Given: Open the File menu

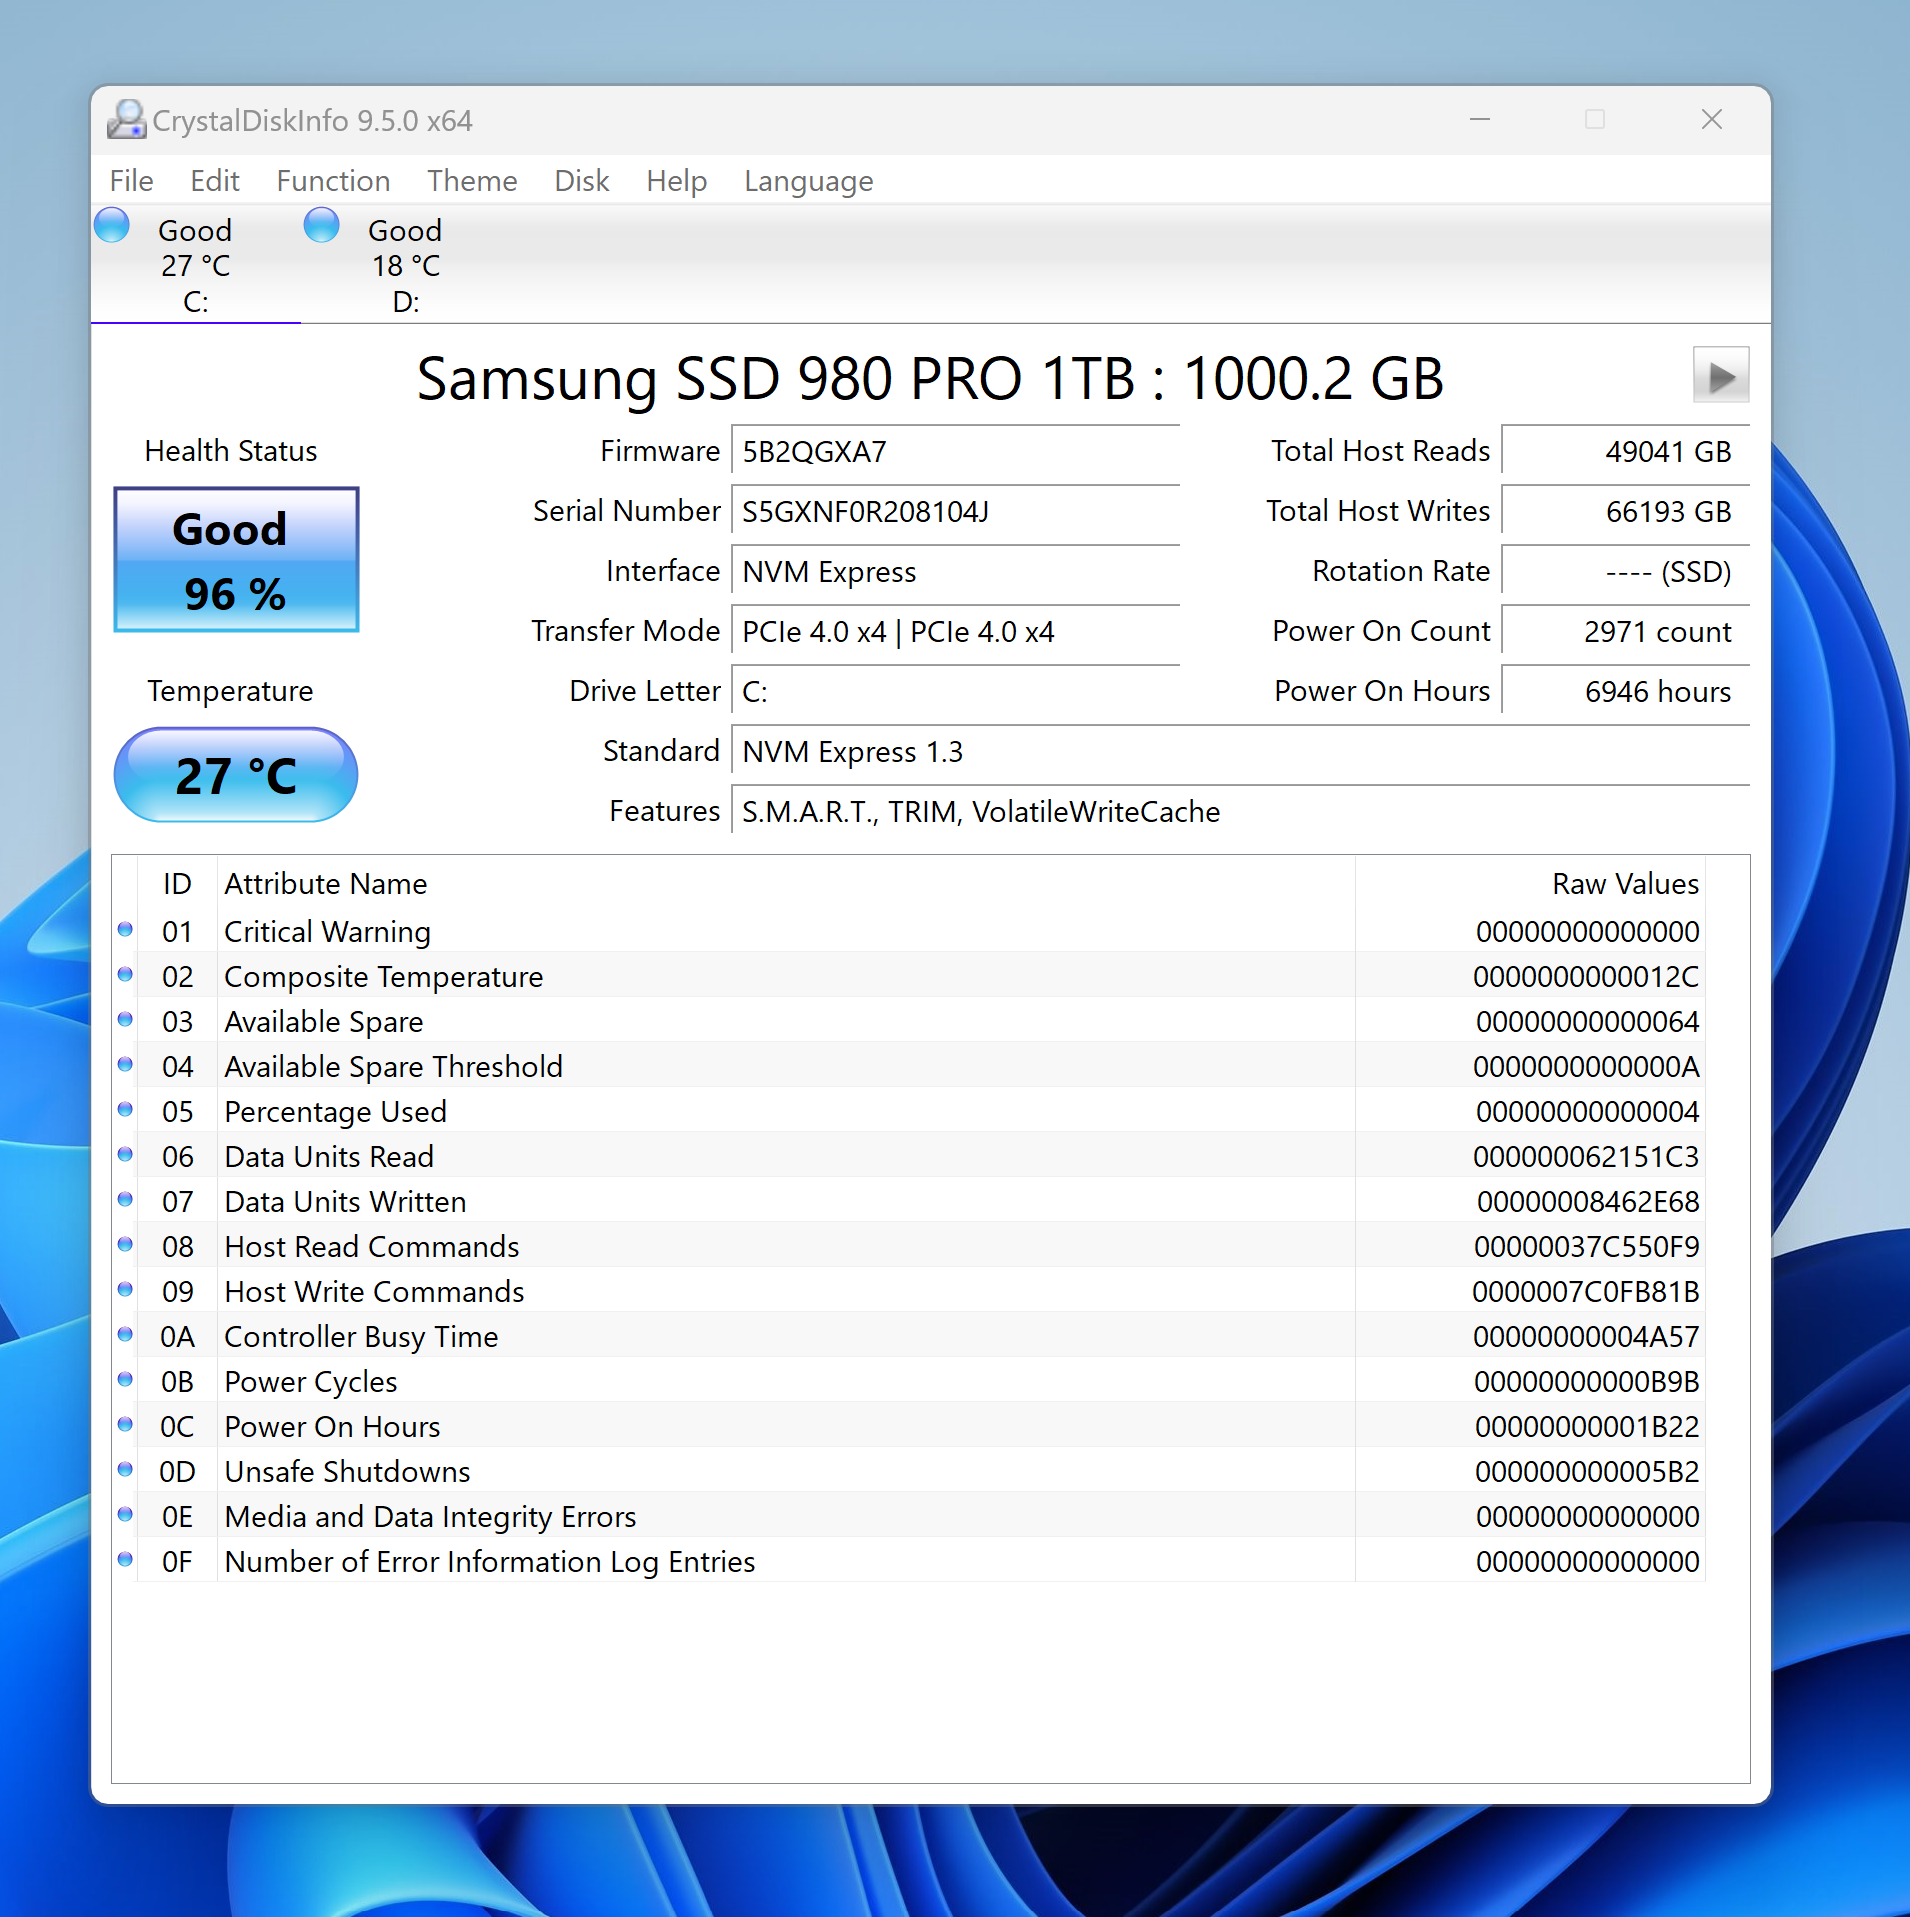Looking at the screenshot, I should pyautogui.click(x=131, y=181).
